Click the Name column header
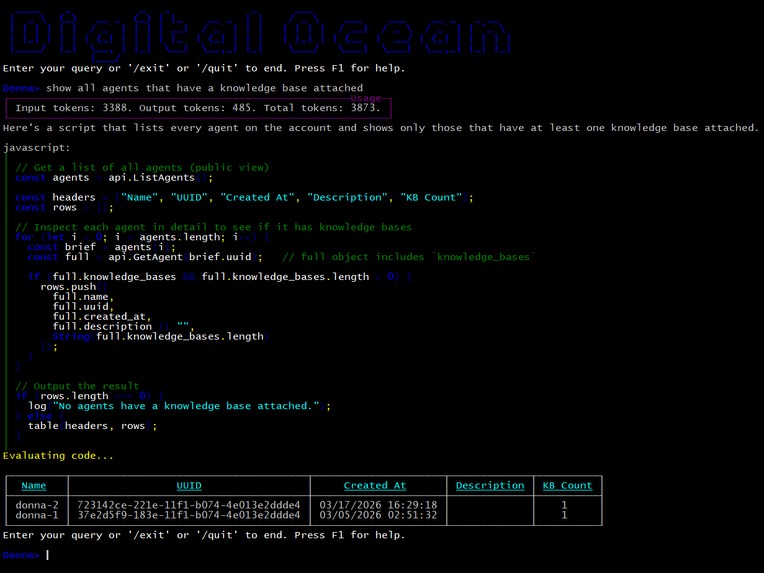 click(x=34, y=486)
